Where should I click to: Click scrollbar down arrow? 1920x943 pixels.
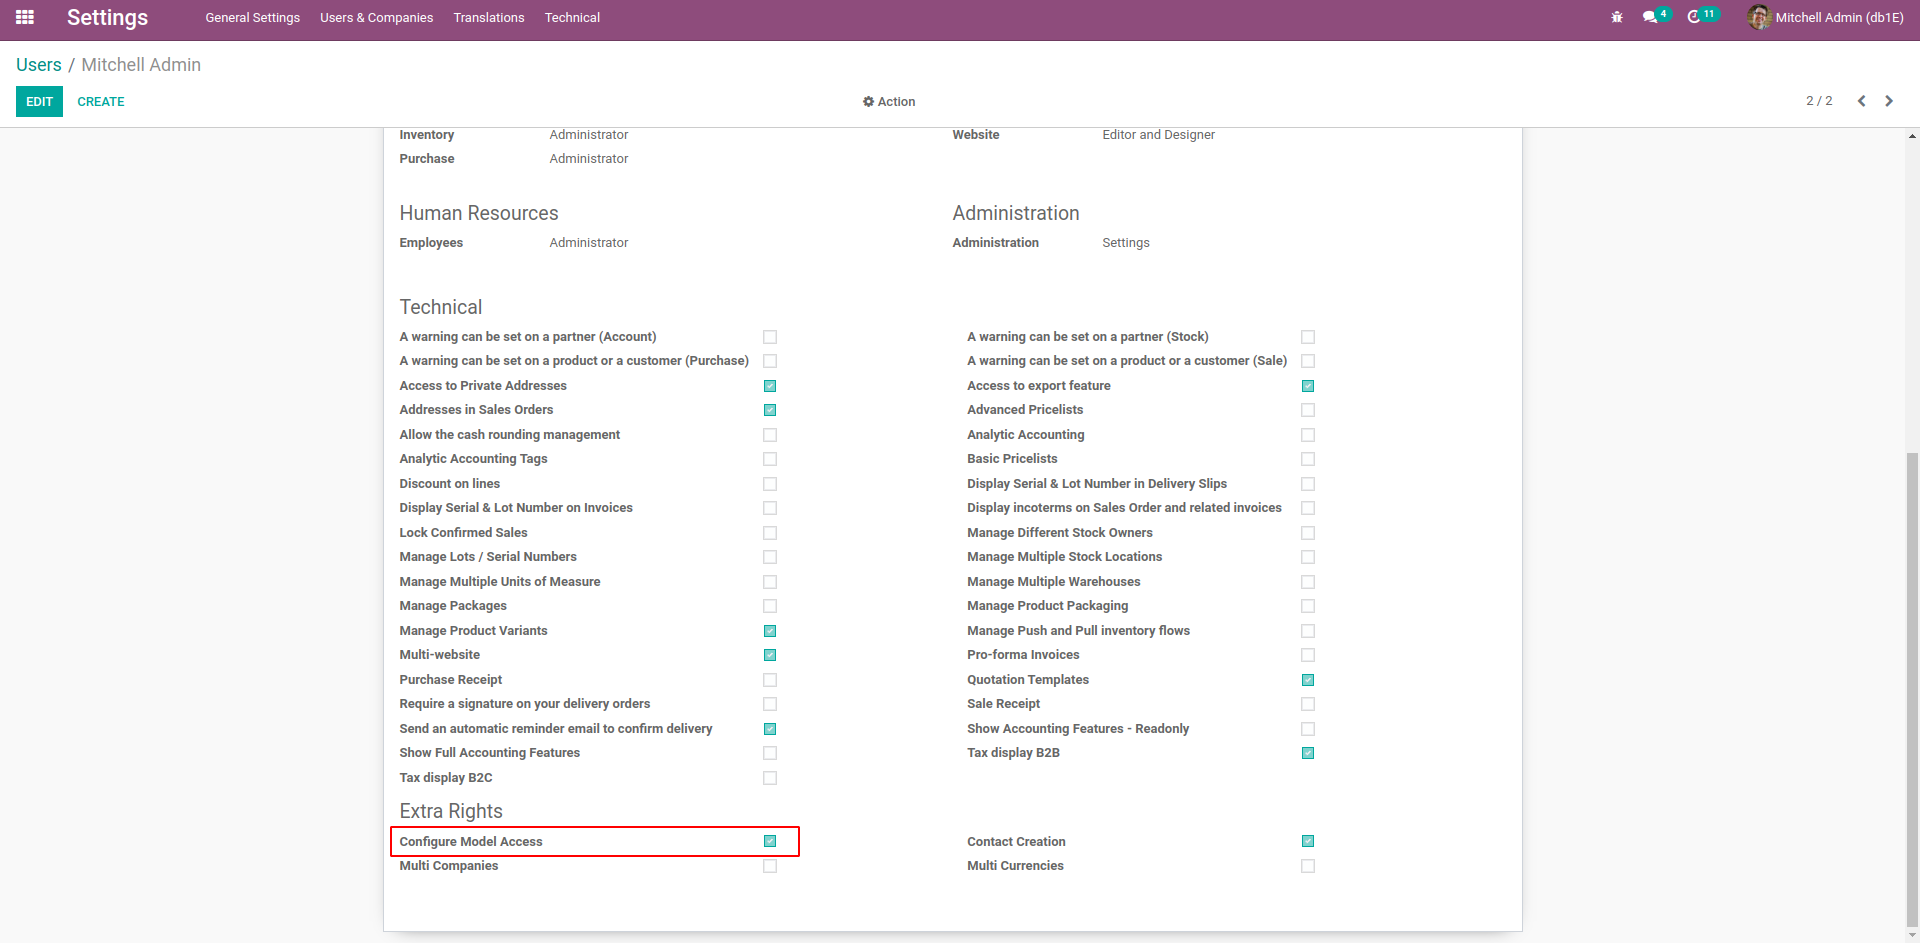1912,936
